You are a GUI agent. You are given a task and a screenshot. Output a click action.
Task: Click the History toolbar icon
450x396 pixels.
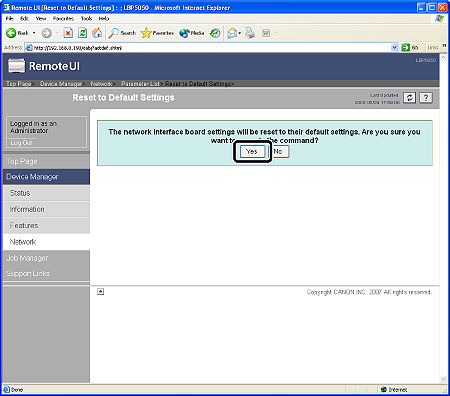(x=215, y=33)
